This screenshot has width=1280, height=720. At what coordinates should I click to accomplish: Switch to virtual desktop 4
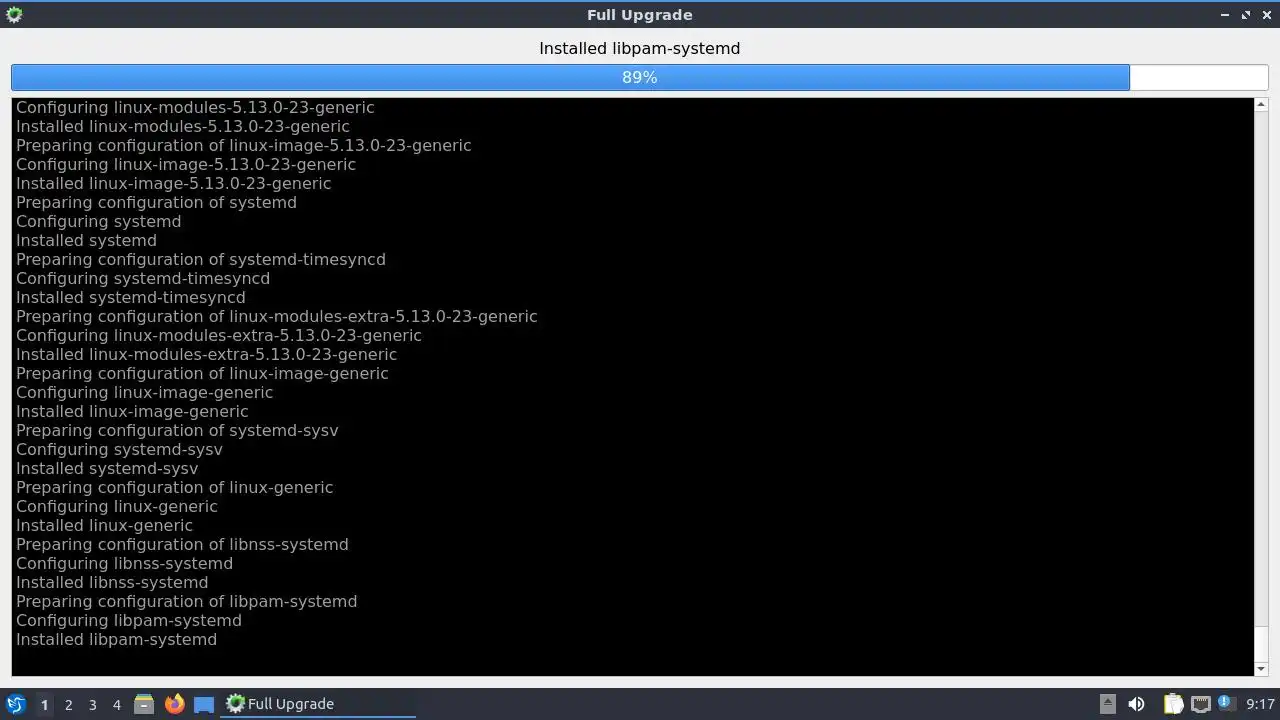pyautogui.click(x=116, y=704)
